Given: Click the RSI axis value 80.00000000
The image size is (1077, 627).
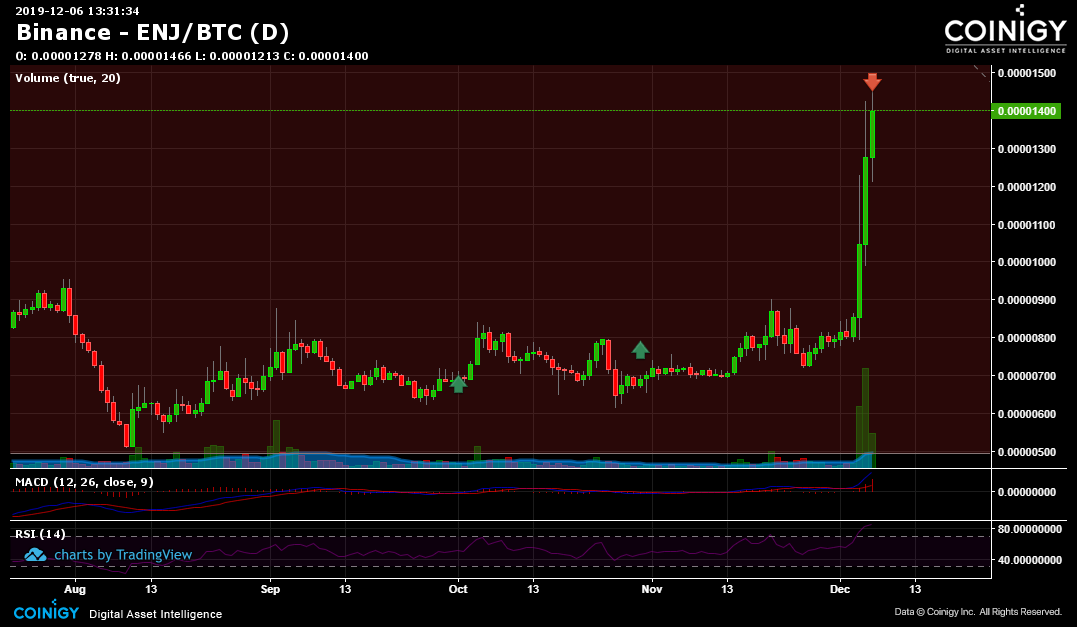Looking at the screenshot, I should pos(1030,529).
